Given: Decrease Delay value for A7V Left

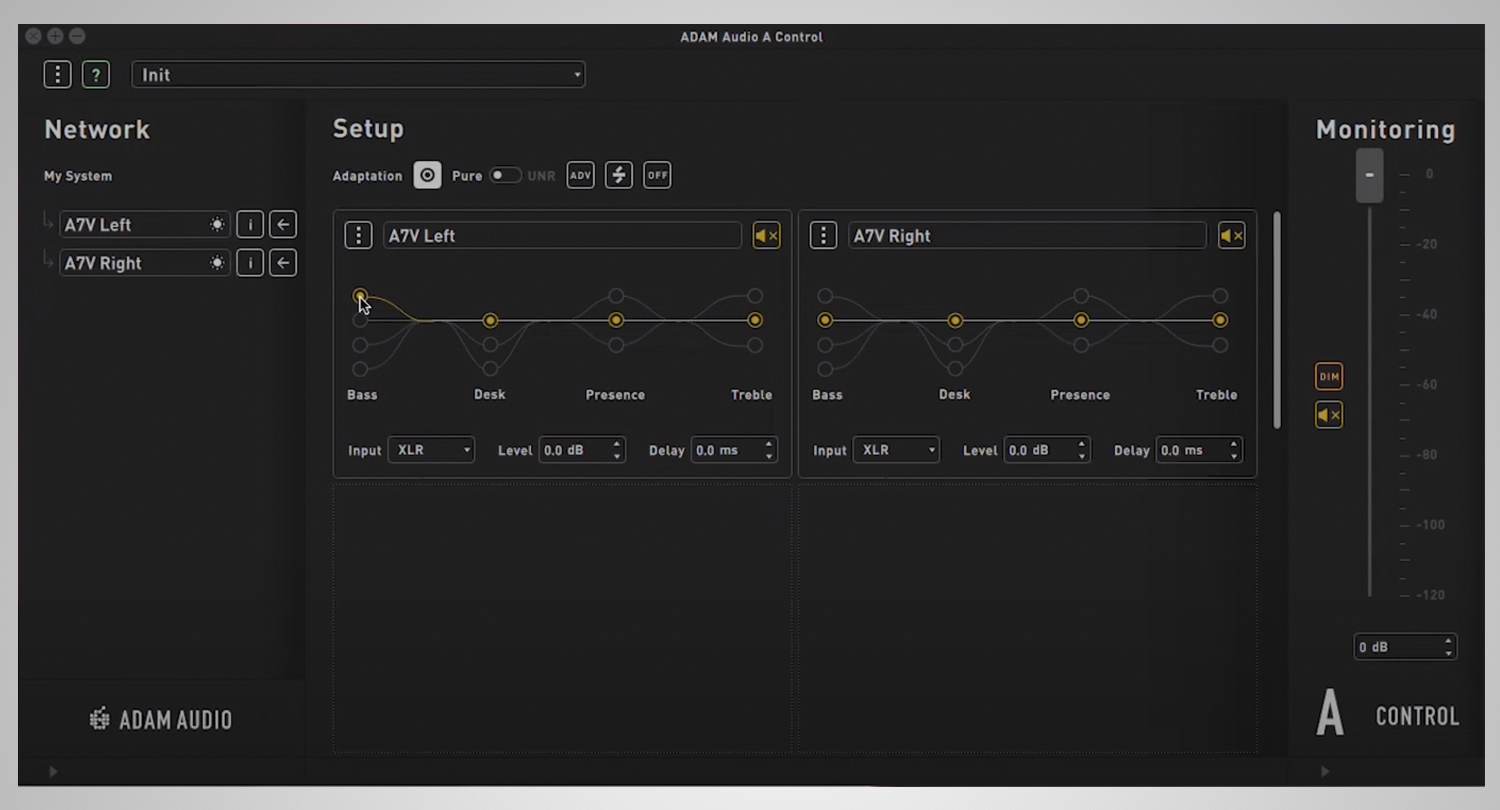Looking at the screenshot, I should 769,456.
